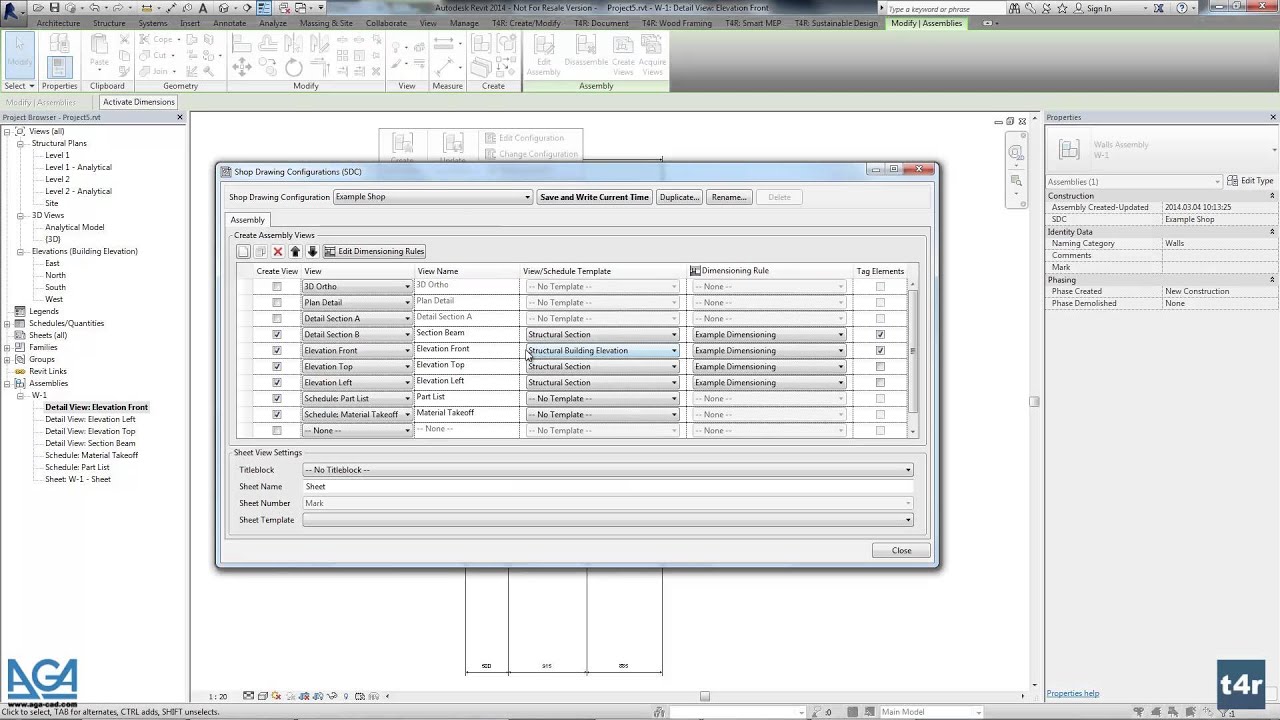Click the Sheet Name input field
1280x720 pixels.
[x=608, y=487]
